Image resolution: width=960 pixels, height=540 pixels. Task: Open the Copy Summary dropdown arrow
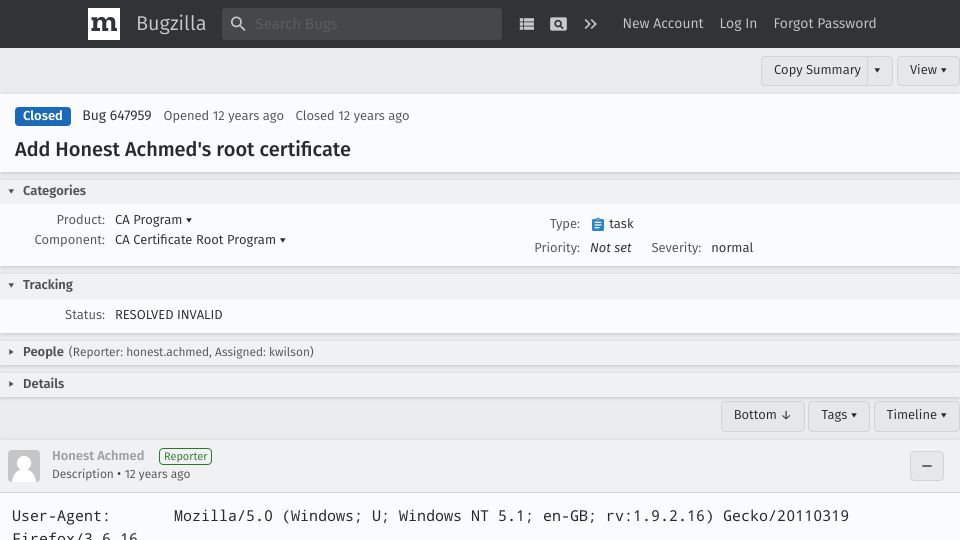click(879, 70)
